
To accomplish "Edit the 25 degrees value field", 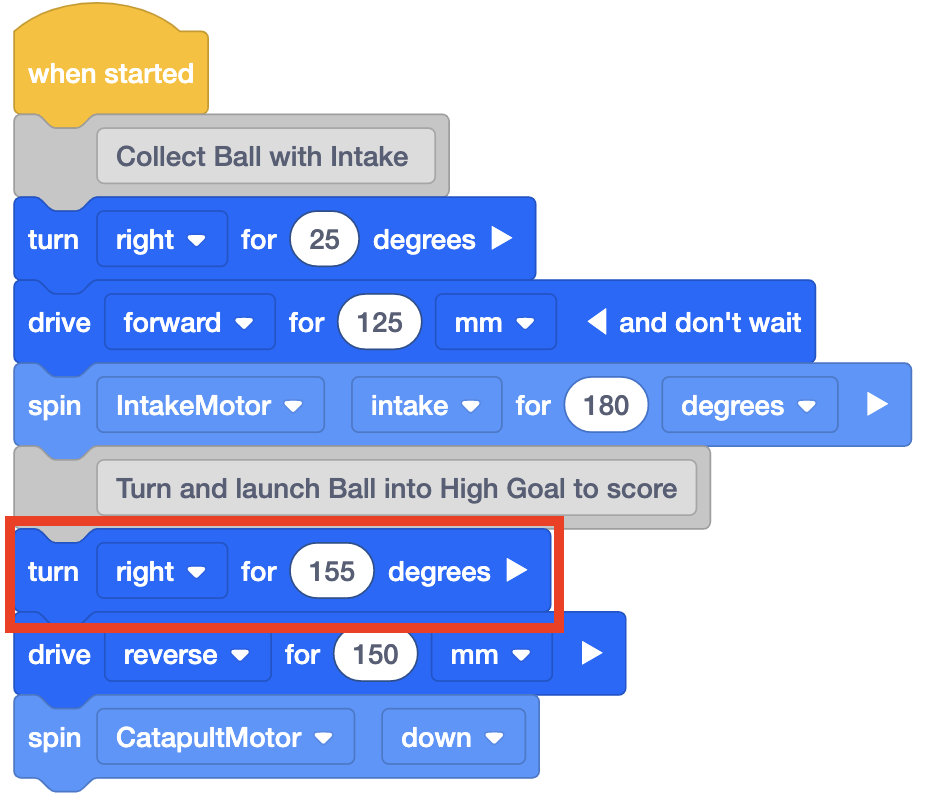I will point(324,239).
